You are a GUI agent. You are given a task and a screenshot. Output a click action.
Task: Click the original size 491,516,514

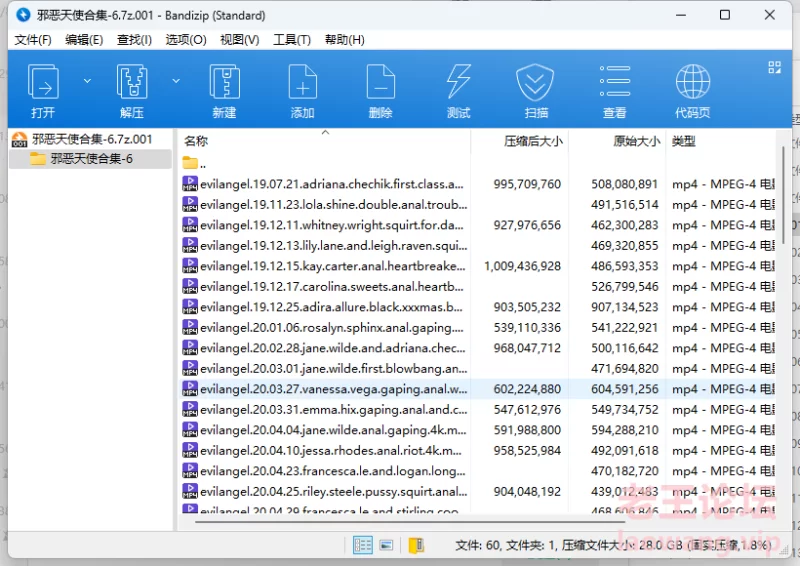(x=624, y=205)
